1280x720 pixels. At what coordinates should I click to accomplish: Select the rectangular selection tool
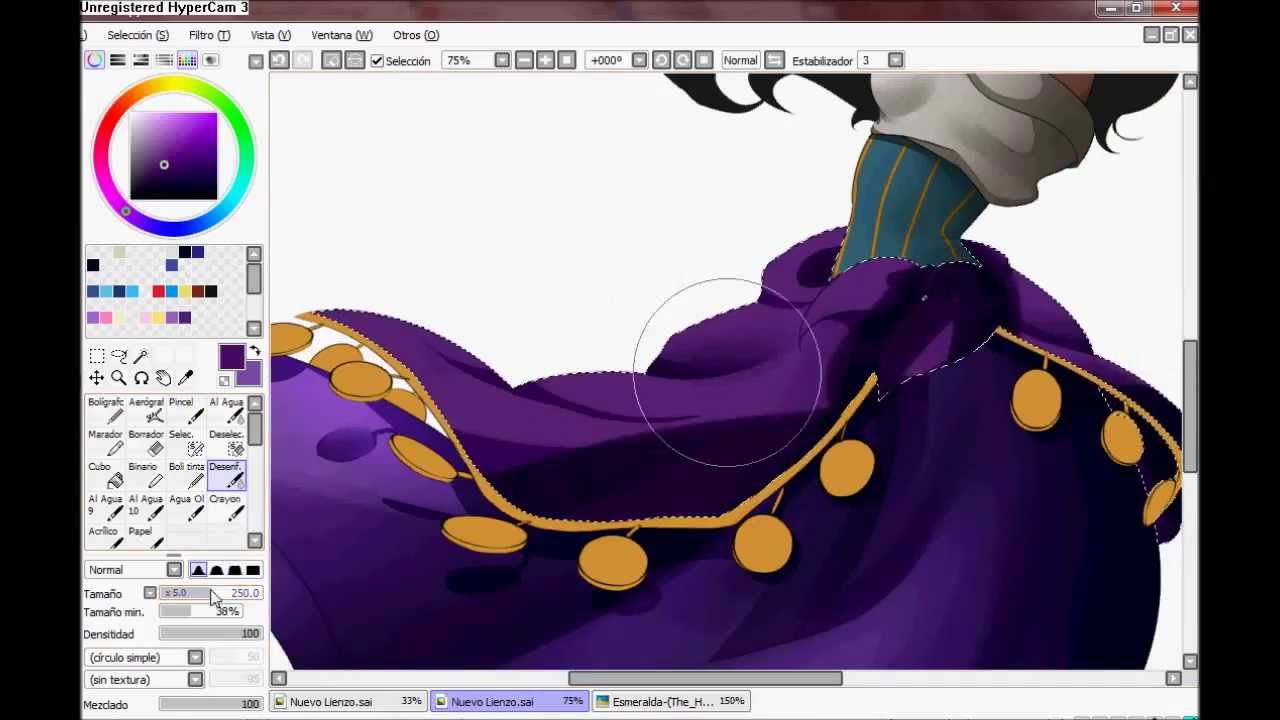click(97, 356)
